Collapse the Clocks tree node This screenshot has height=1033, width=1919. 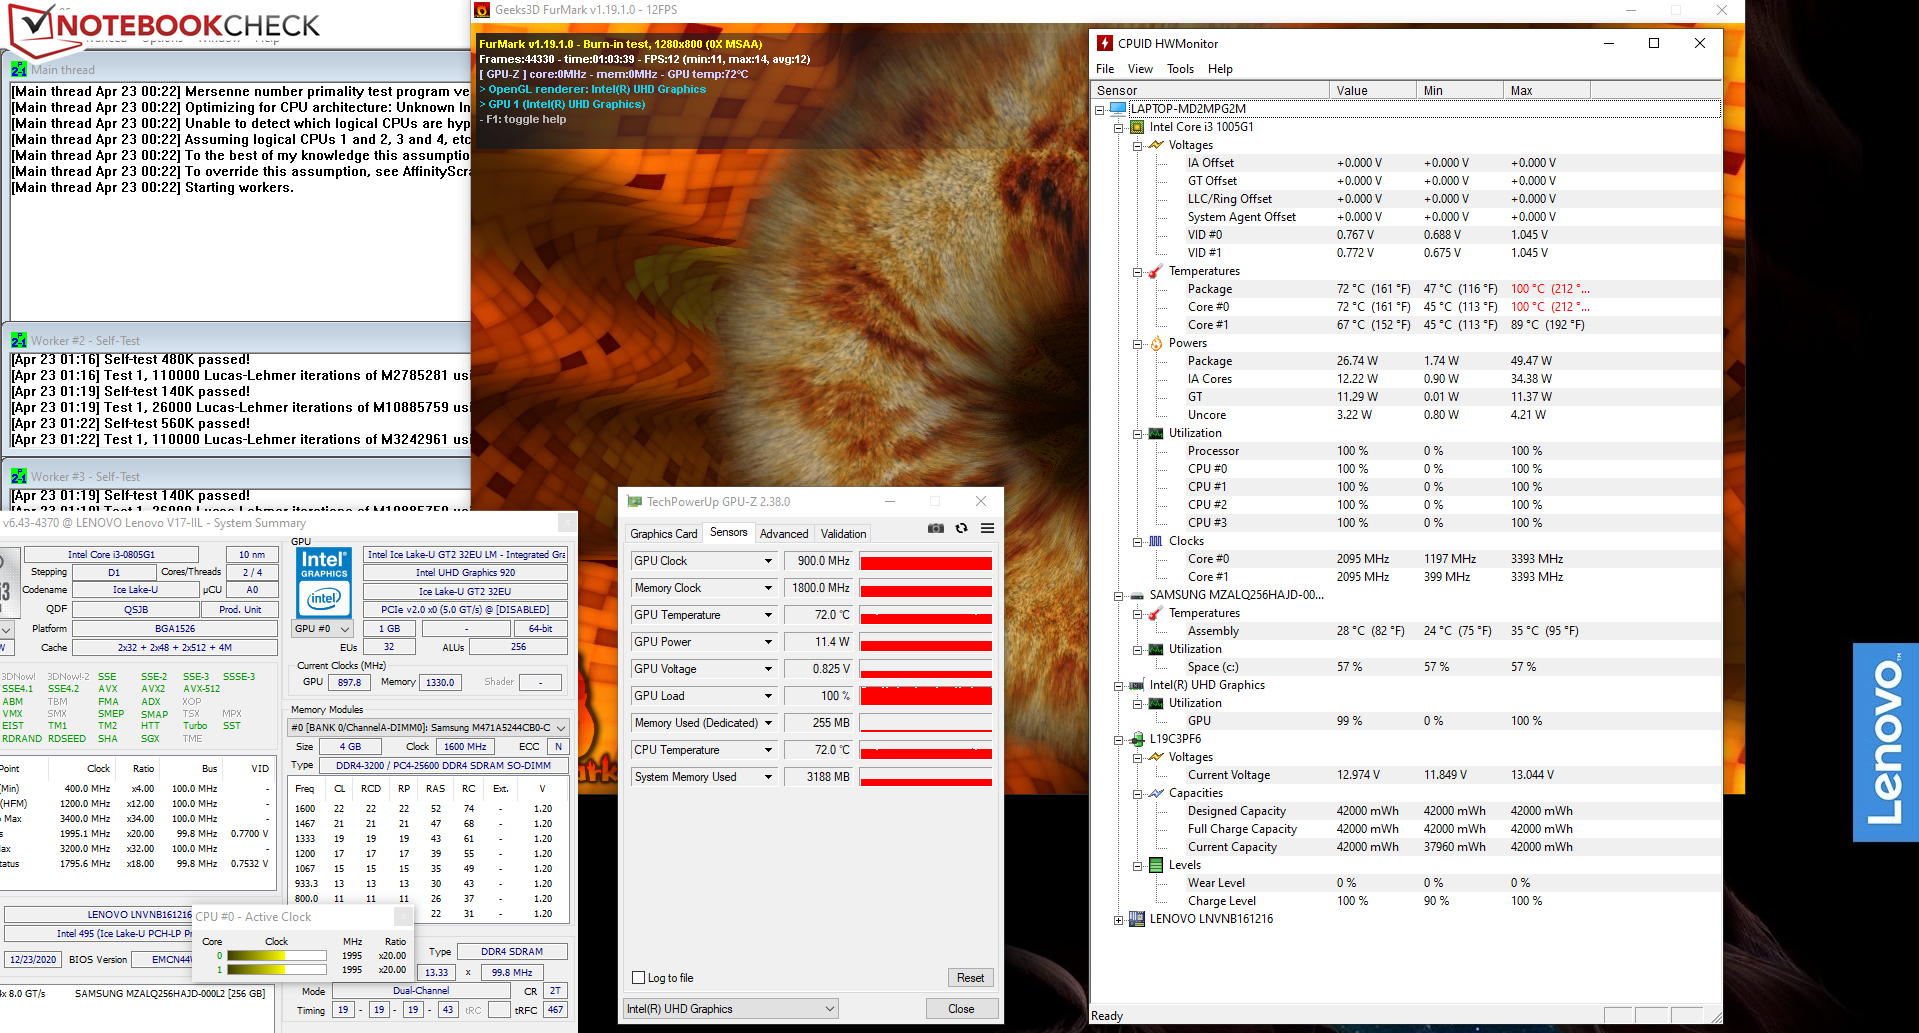click(1137, 542)
